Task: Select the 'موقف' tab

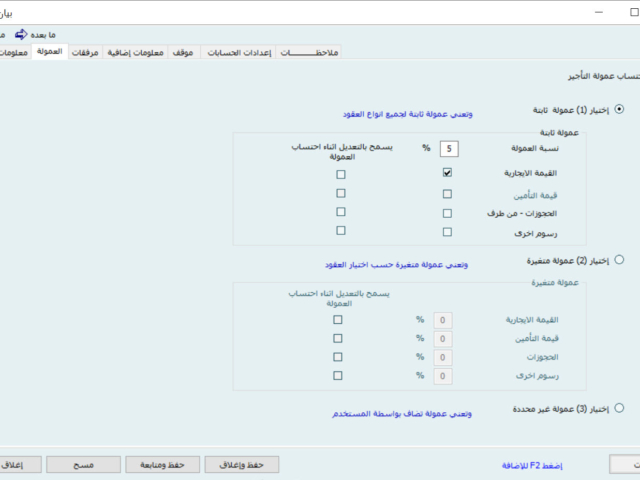Action: coord(183,52)
